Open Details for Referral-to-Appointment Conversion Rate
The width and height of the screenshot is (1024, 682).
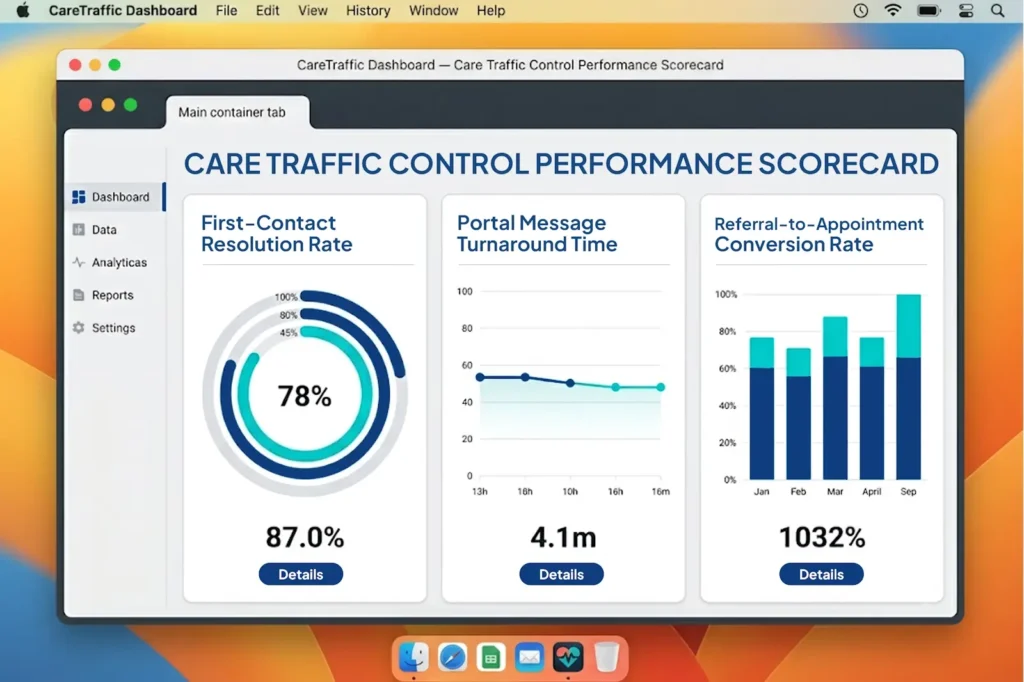[821, 574]
